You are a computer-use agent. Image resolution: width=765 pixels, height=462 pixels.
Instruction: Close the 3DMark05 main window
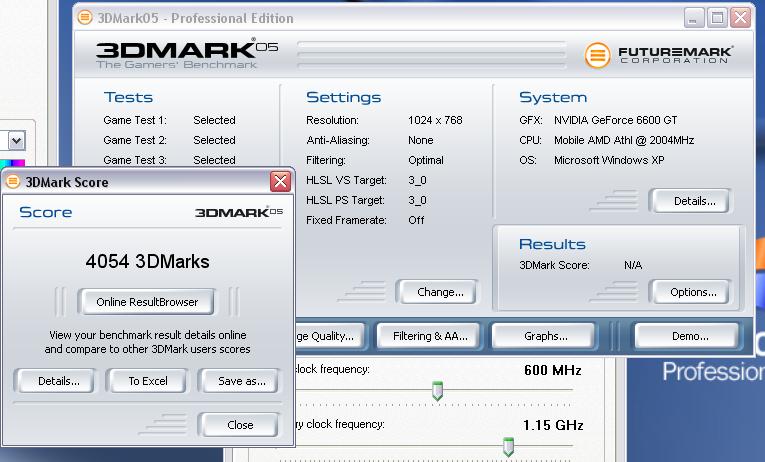[x=740, y=19]
